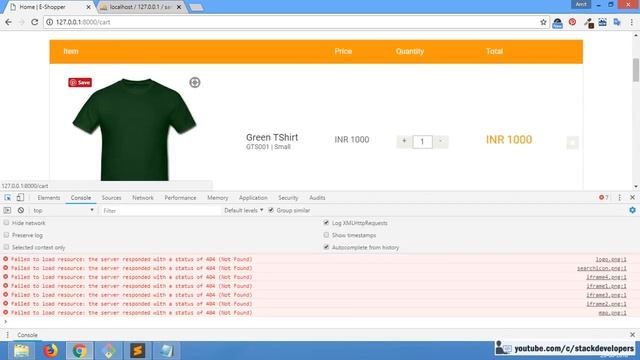The image size is (640, 360).
Task: Open the Audits tab in DevTools
Action: point(317,198)
